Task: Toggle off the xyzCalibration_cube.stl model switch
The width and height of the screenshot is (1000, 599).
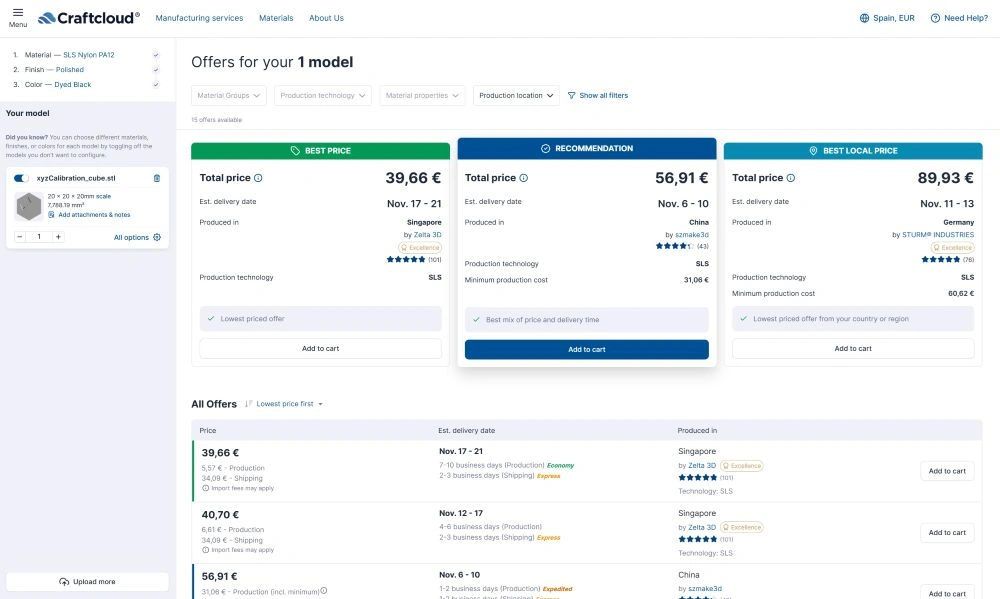Action: [x=21, y=178]
